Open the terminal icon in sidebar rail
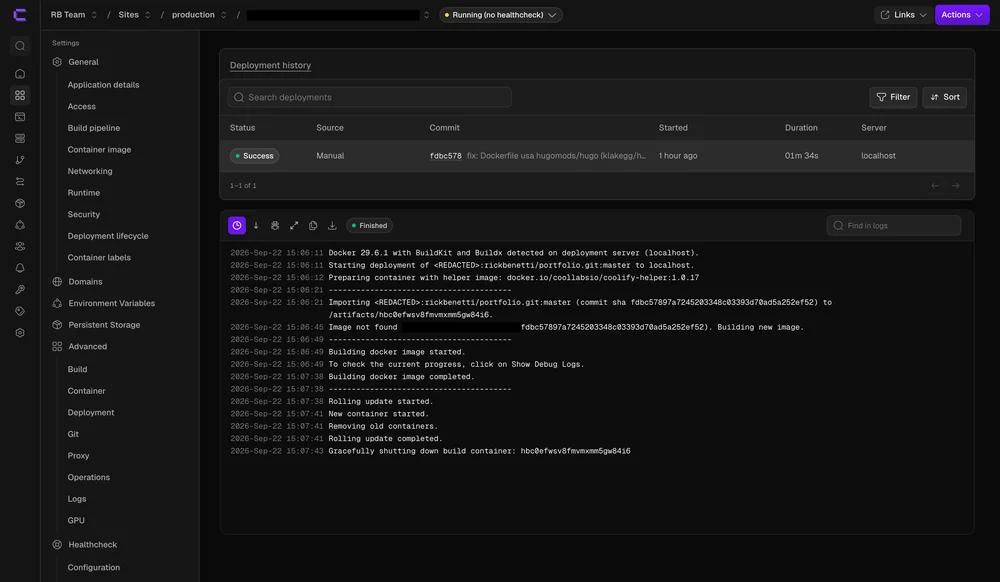The height and width of the screenshot is (582, 1000). (20, 117)
